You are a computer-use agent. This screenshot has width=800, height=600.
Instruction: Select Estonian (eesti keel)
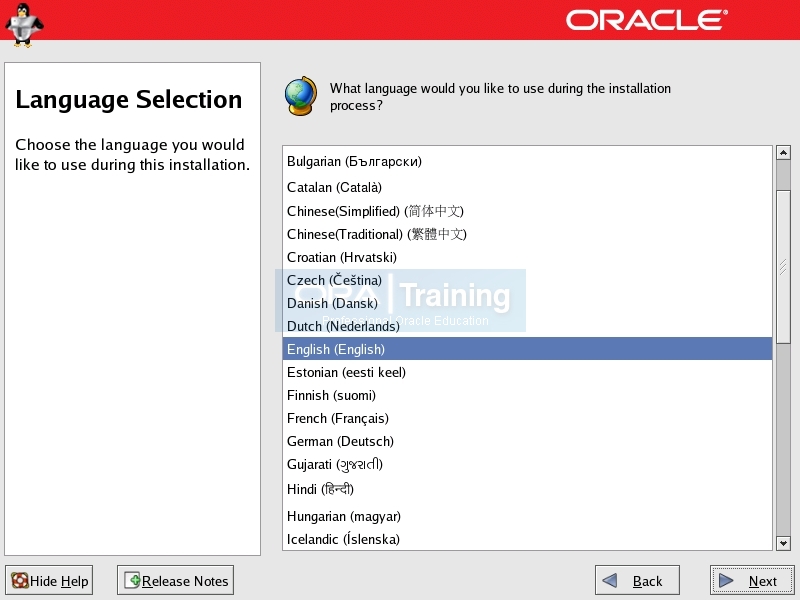click(x=527, y=372)
